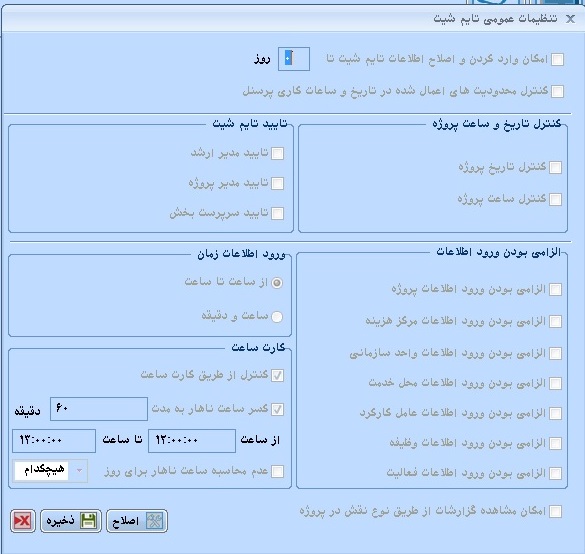585x554 pixels.
Task: Click the green floppy disk save icon
Action: [89, 521]
